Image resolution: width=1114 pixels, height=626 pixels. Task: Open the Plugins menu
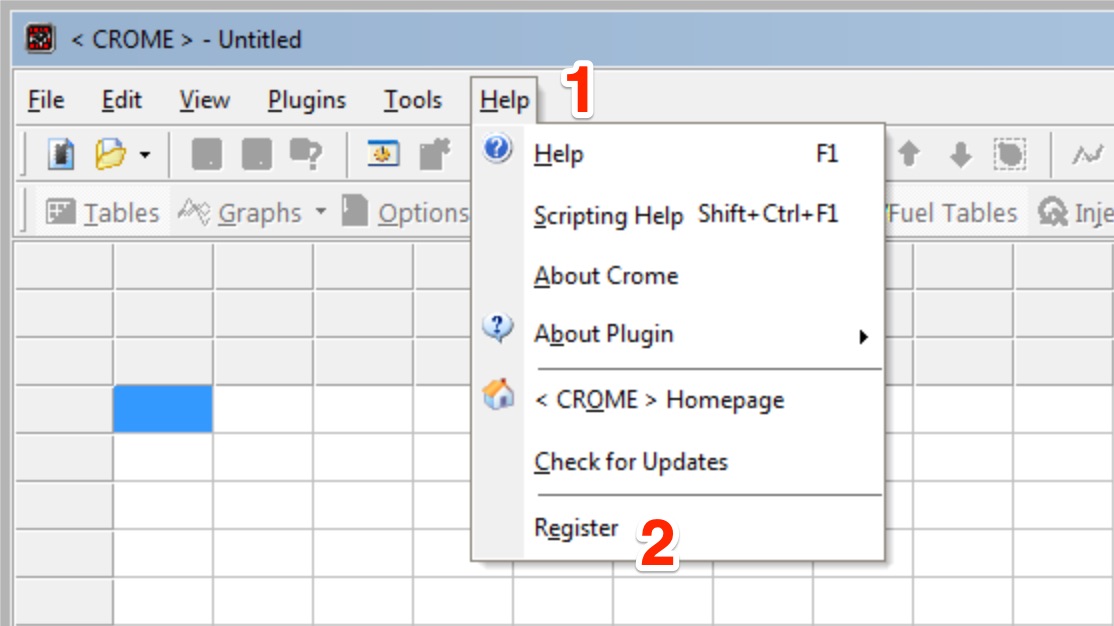pos(305,100)
